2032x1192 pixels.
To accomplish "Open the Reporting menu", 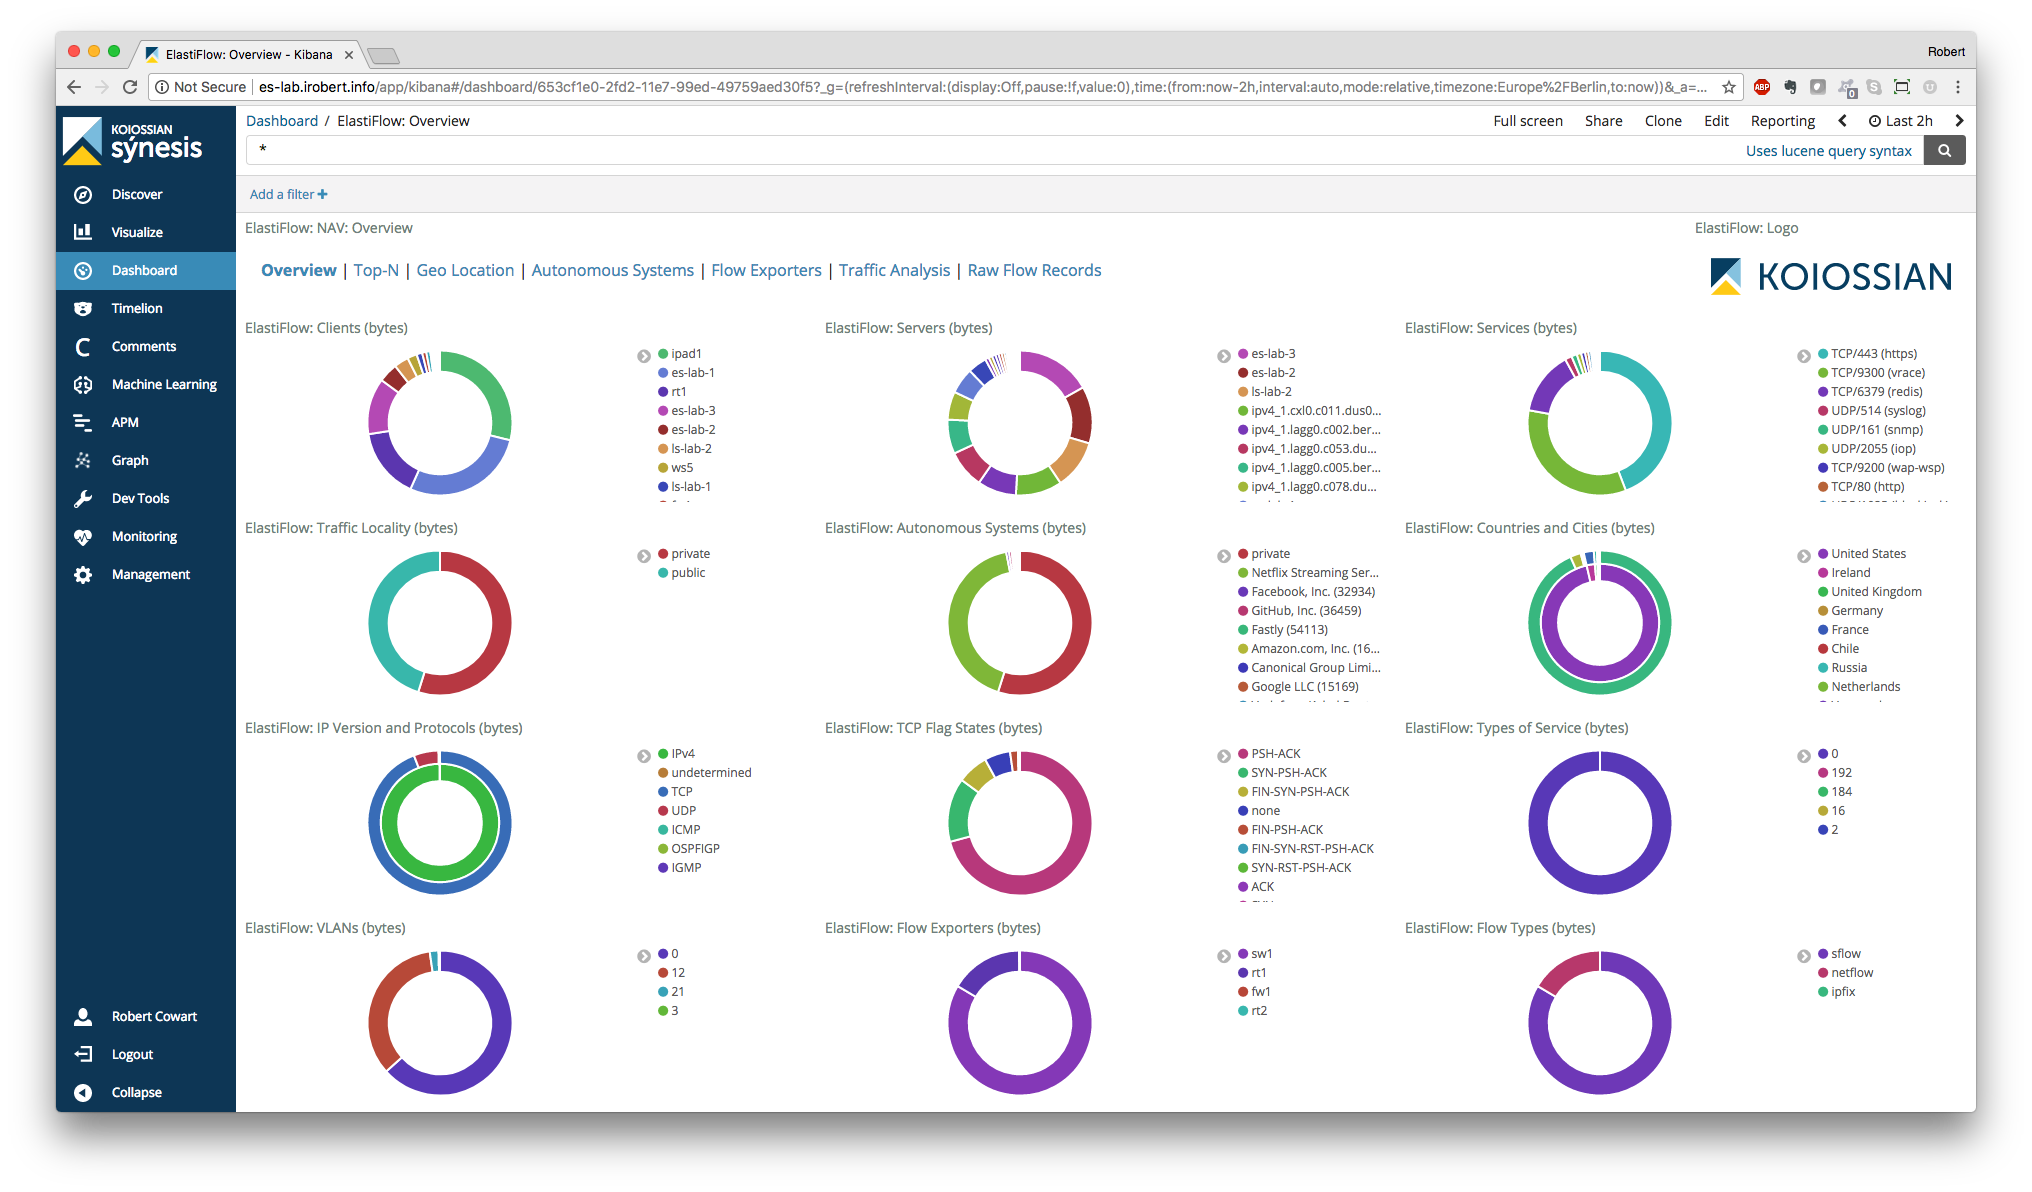I will tap(1782, 121).
